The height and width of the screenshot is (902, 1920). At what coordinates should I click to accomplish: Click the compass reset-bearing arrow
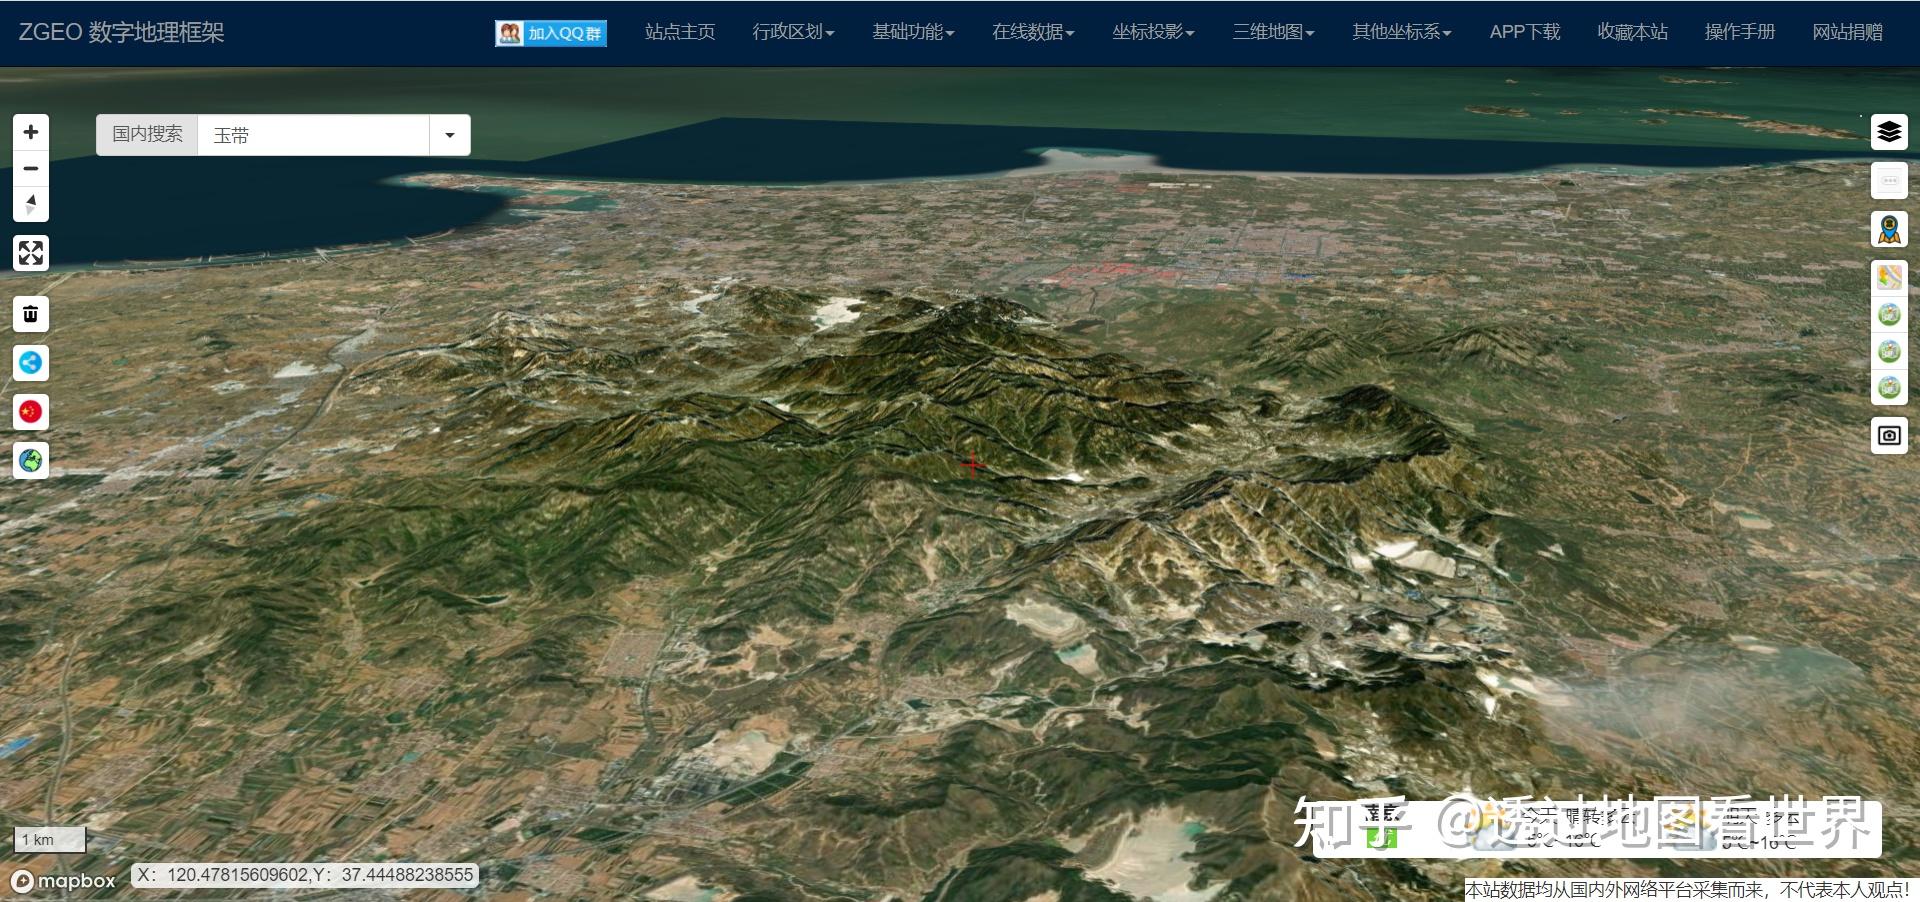(x=31, y=203)
